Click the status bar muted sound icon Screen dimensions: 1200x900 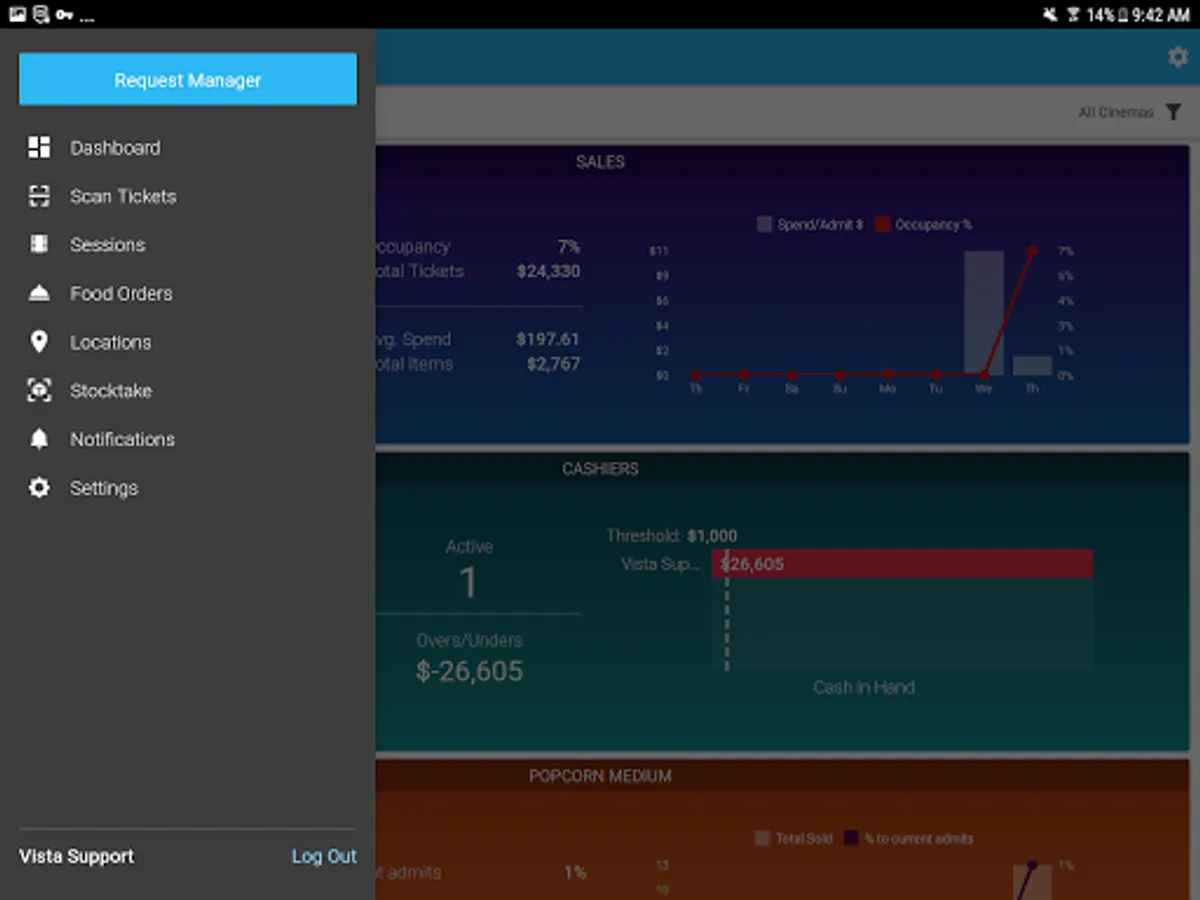tap(1049, 15)
